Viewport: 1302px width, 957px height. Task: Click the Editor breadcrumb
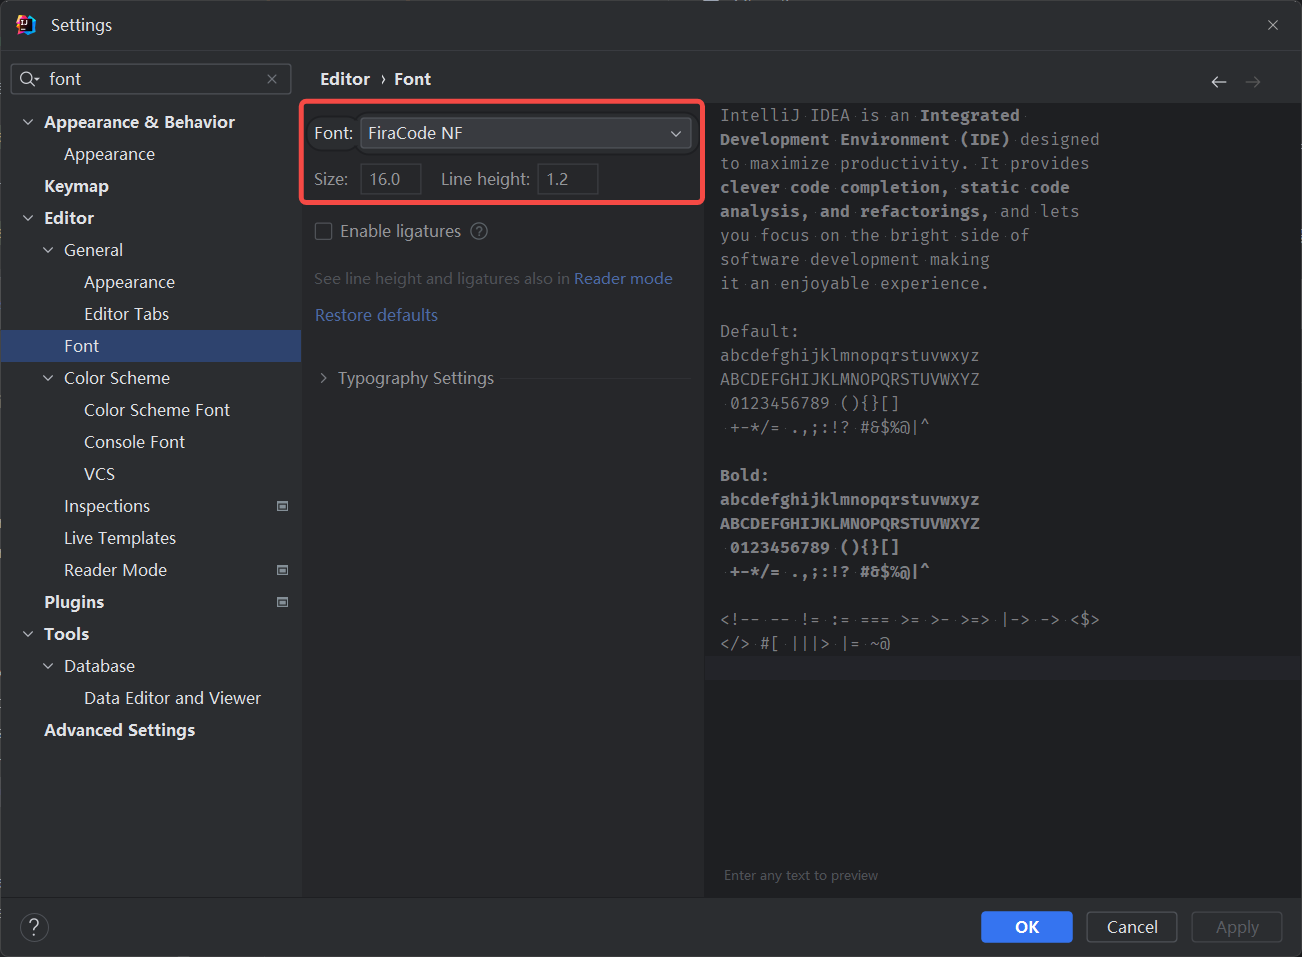pyautogui.click(x=345, y=79)
